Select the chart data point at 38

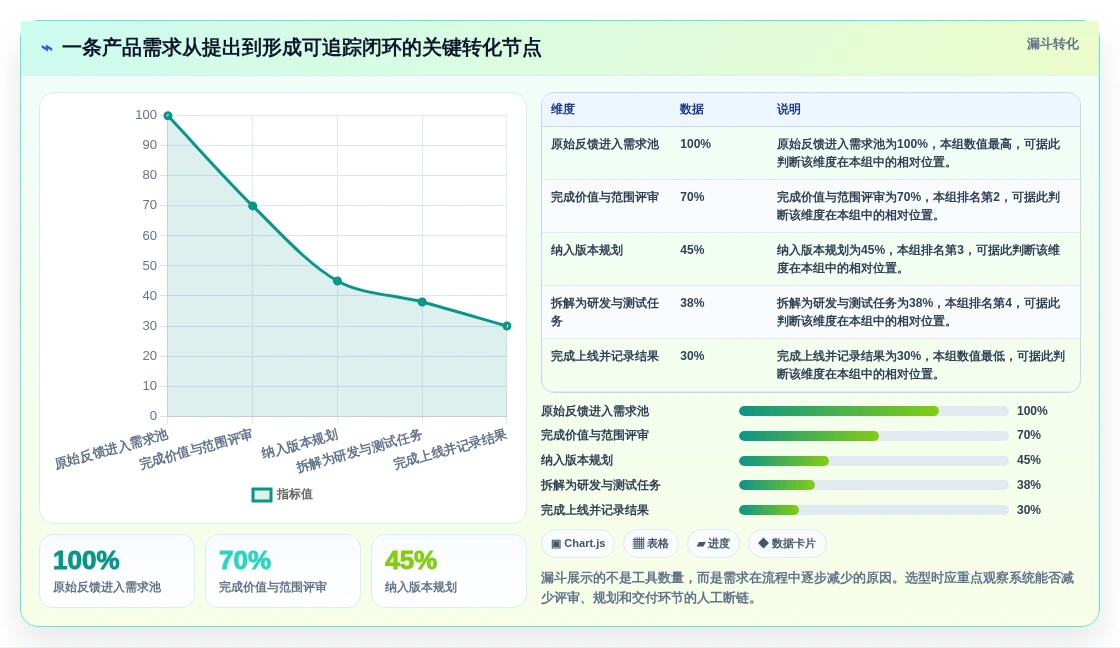[422, 302]
